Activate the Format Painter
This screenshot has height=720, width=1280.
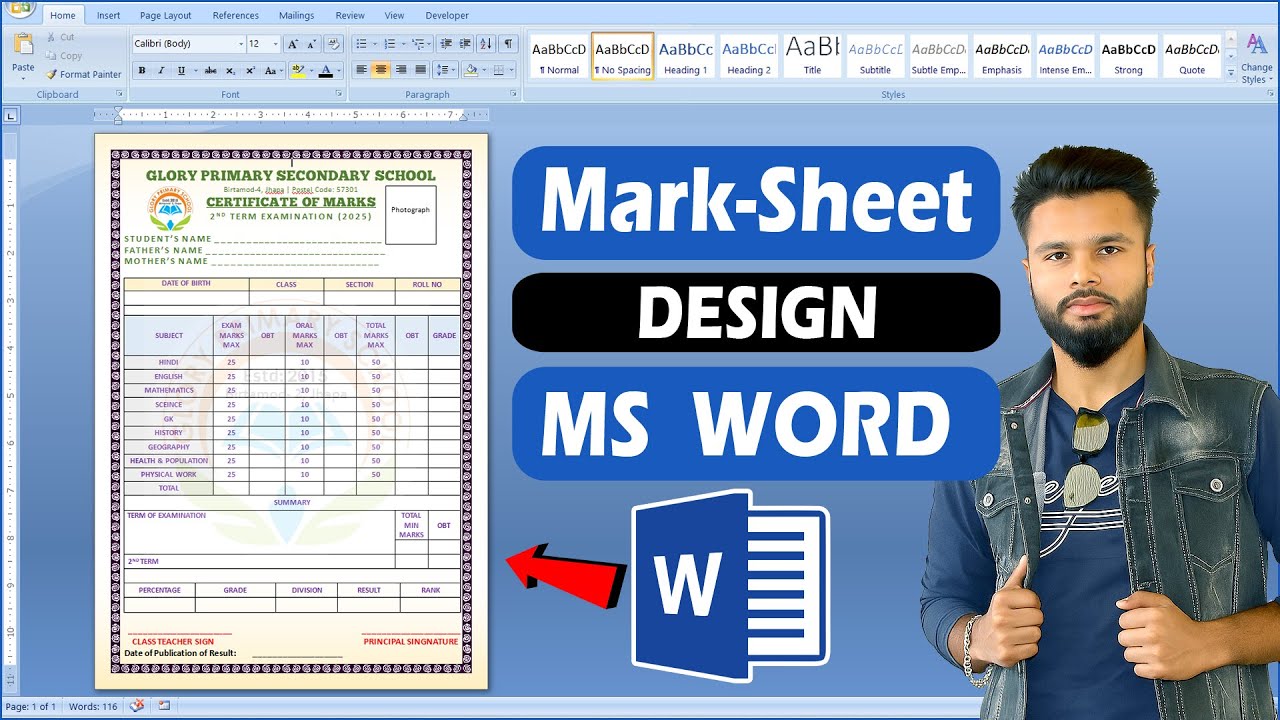83,74
